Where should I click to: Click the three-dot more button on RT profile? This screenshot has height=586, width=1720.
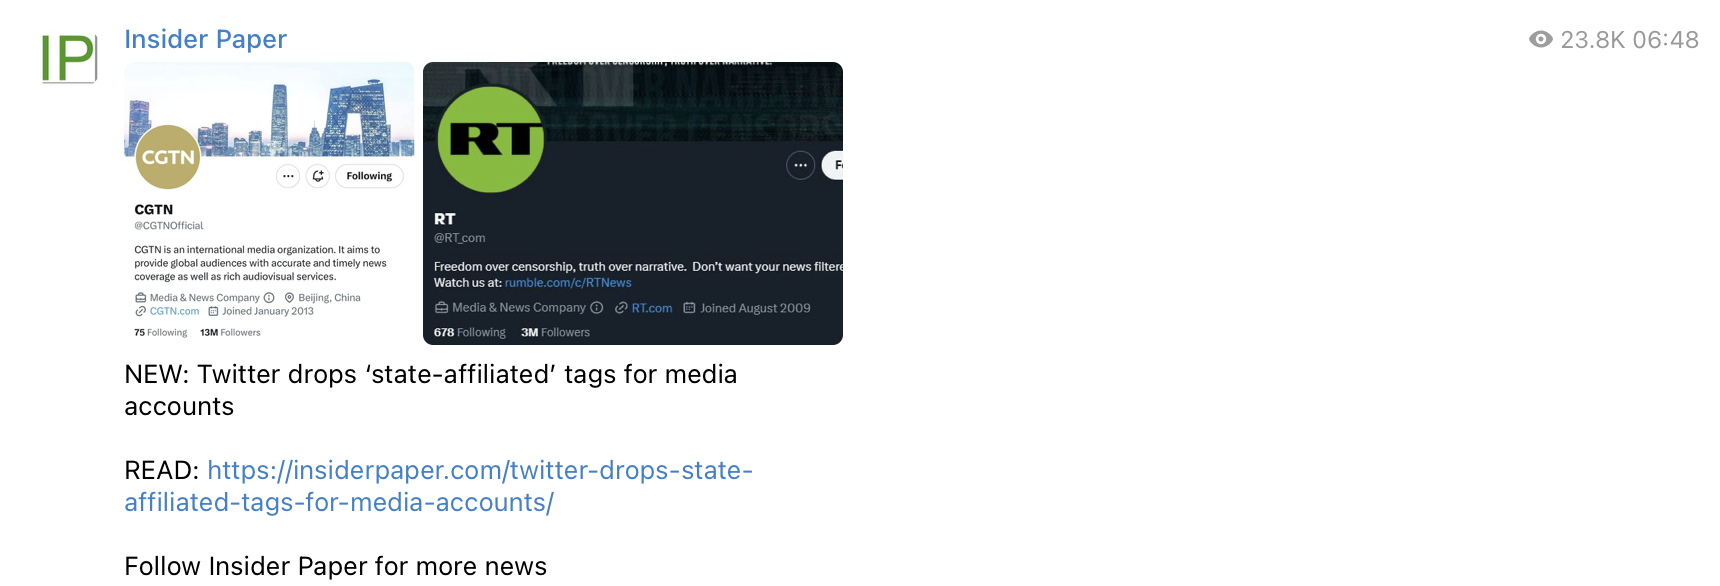[800, 165]
